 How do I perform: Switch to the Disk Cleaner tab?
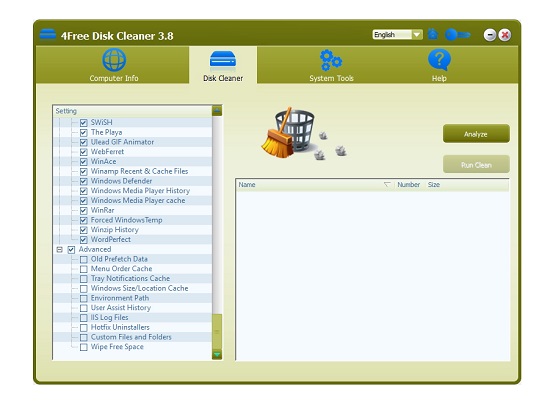tap(223, 65)
